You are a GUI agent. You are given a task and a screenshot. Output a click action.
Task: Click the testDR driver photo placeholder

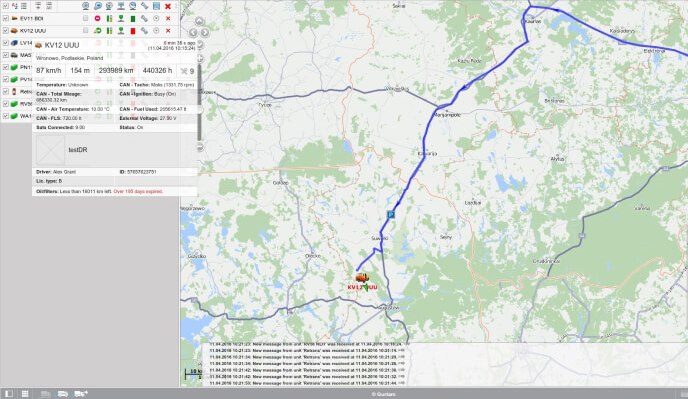coord(50,150)
